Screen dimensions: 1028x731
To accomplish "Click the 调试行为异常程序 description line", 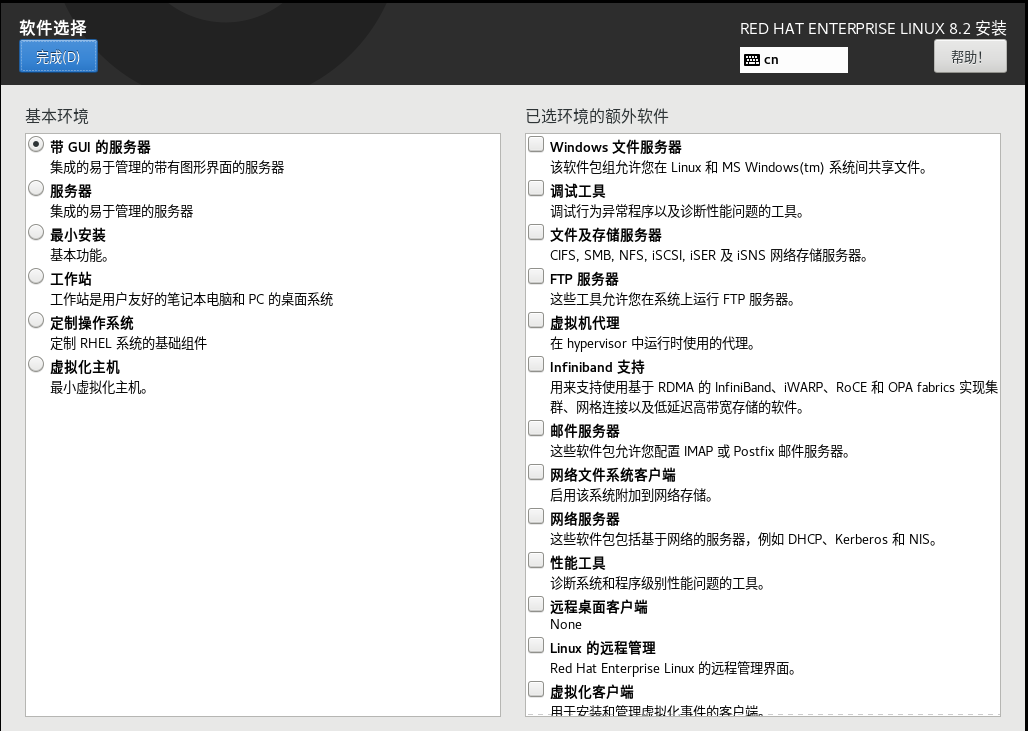I will click(x=678, y=212).
